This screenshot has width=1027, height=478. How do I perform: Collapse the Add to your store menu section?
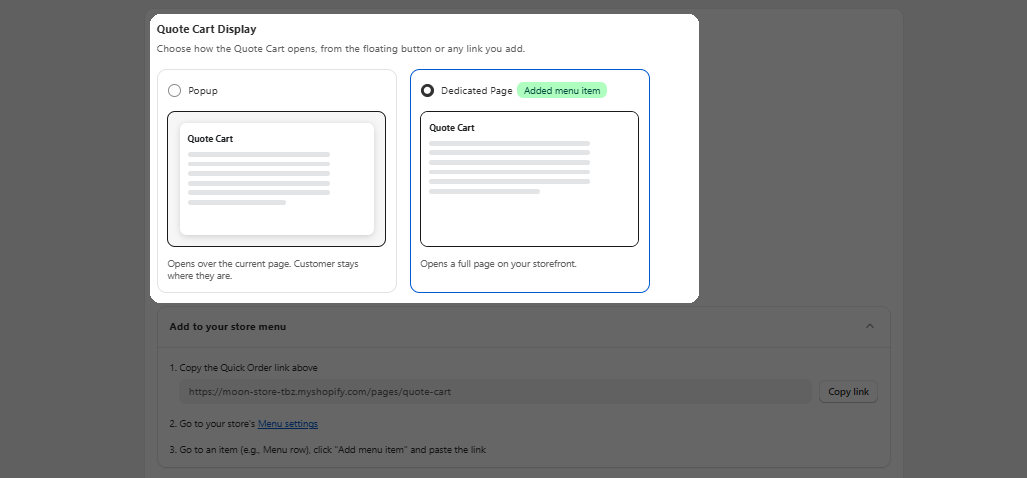[870, 326]
